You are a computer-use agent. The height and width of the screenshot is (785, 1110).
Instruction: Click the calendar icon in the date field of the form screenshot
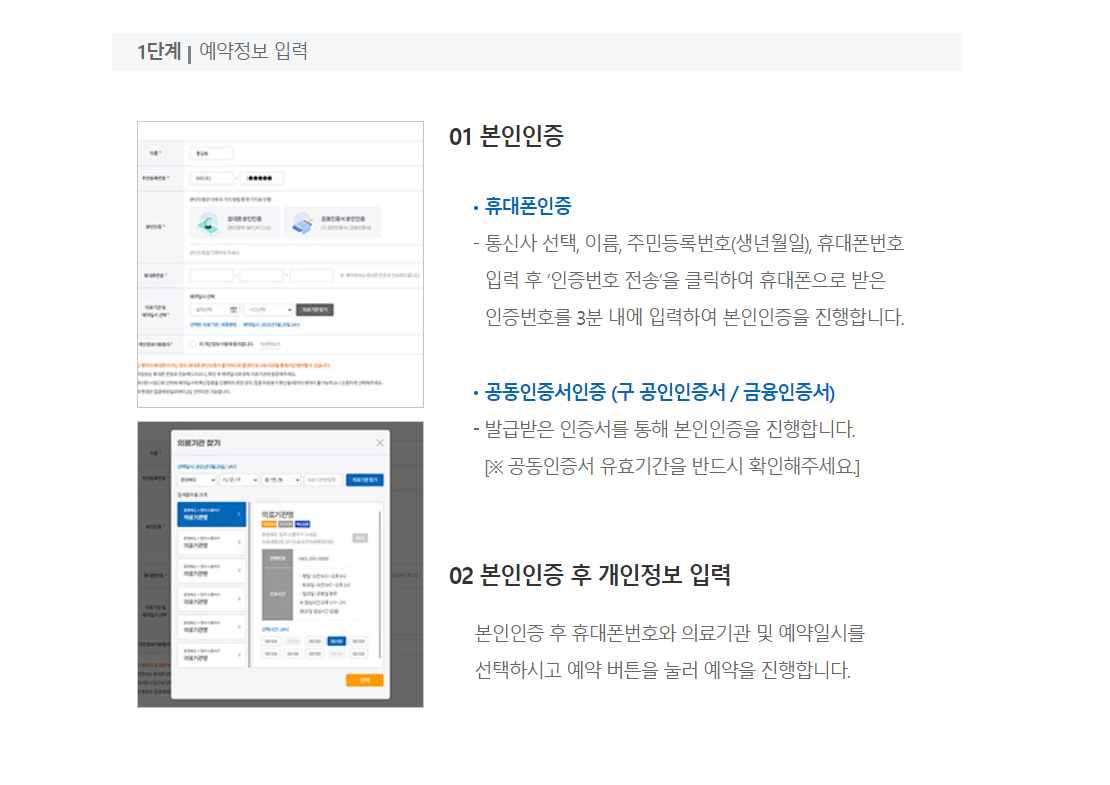(x=234, y=310)
